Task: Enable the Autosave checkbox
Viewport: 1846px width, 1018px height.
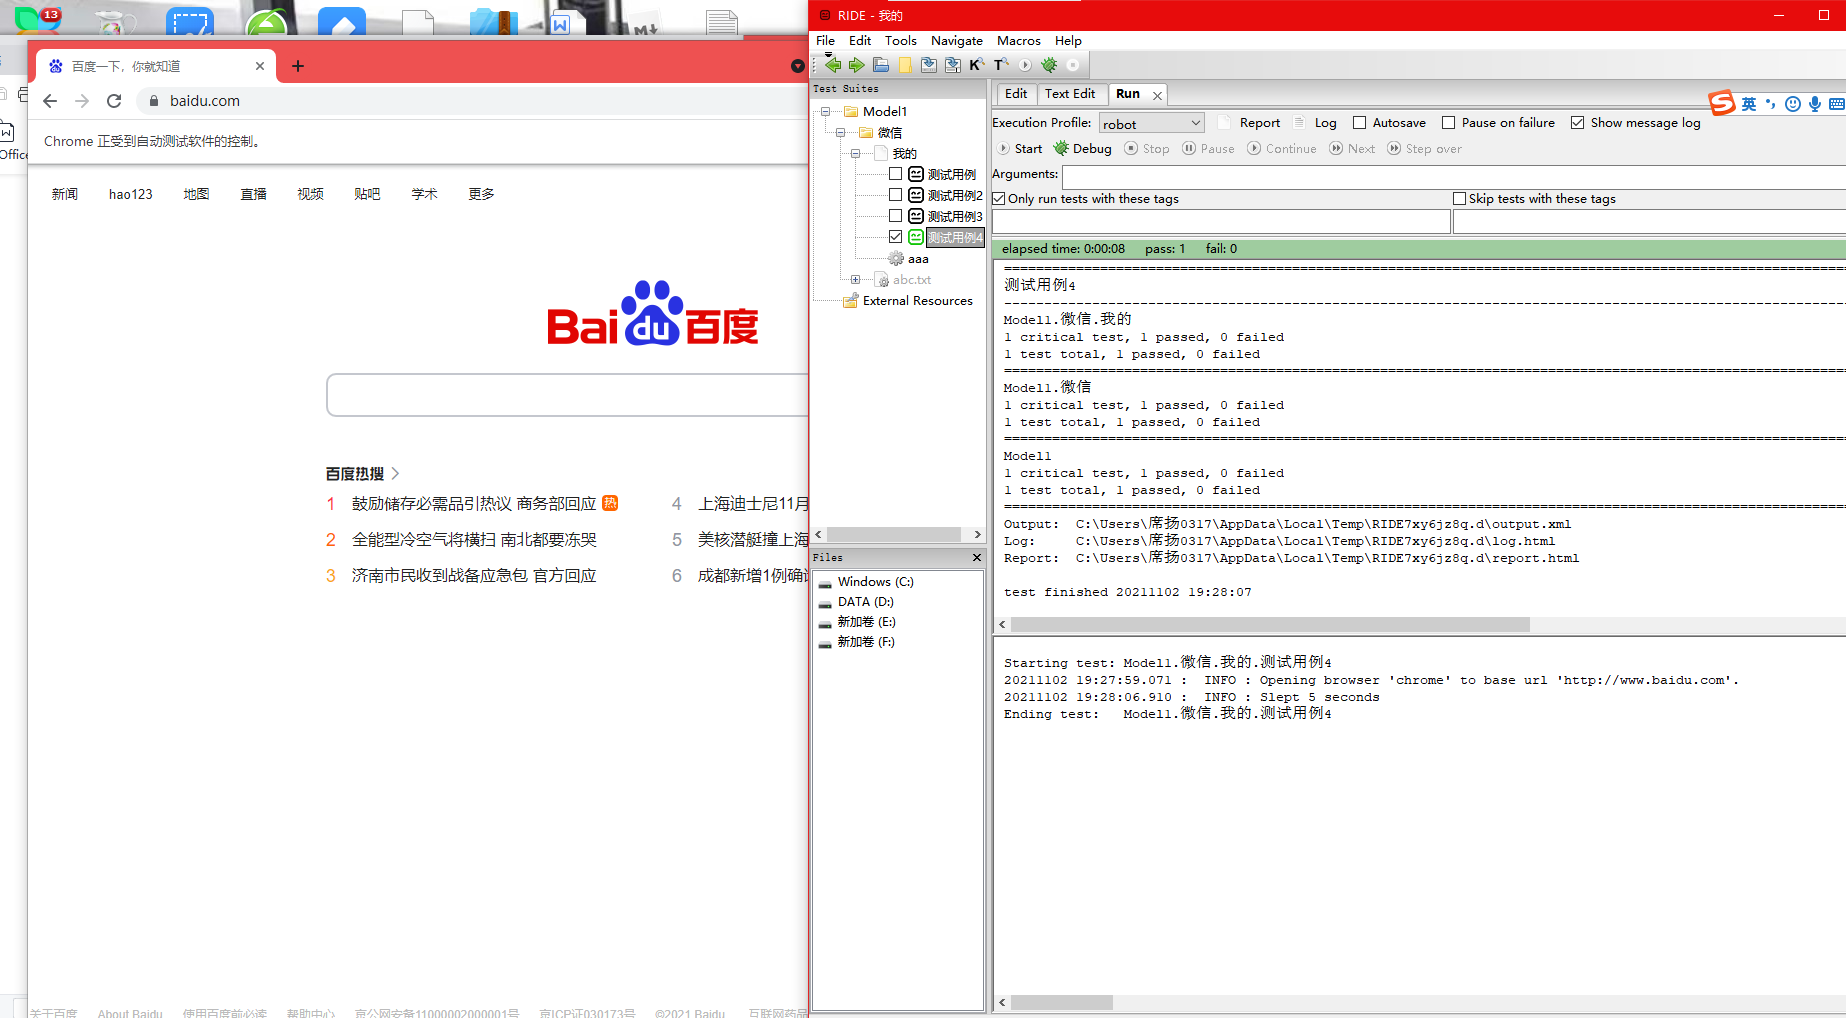Action: coord(1360,122)
